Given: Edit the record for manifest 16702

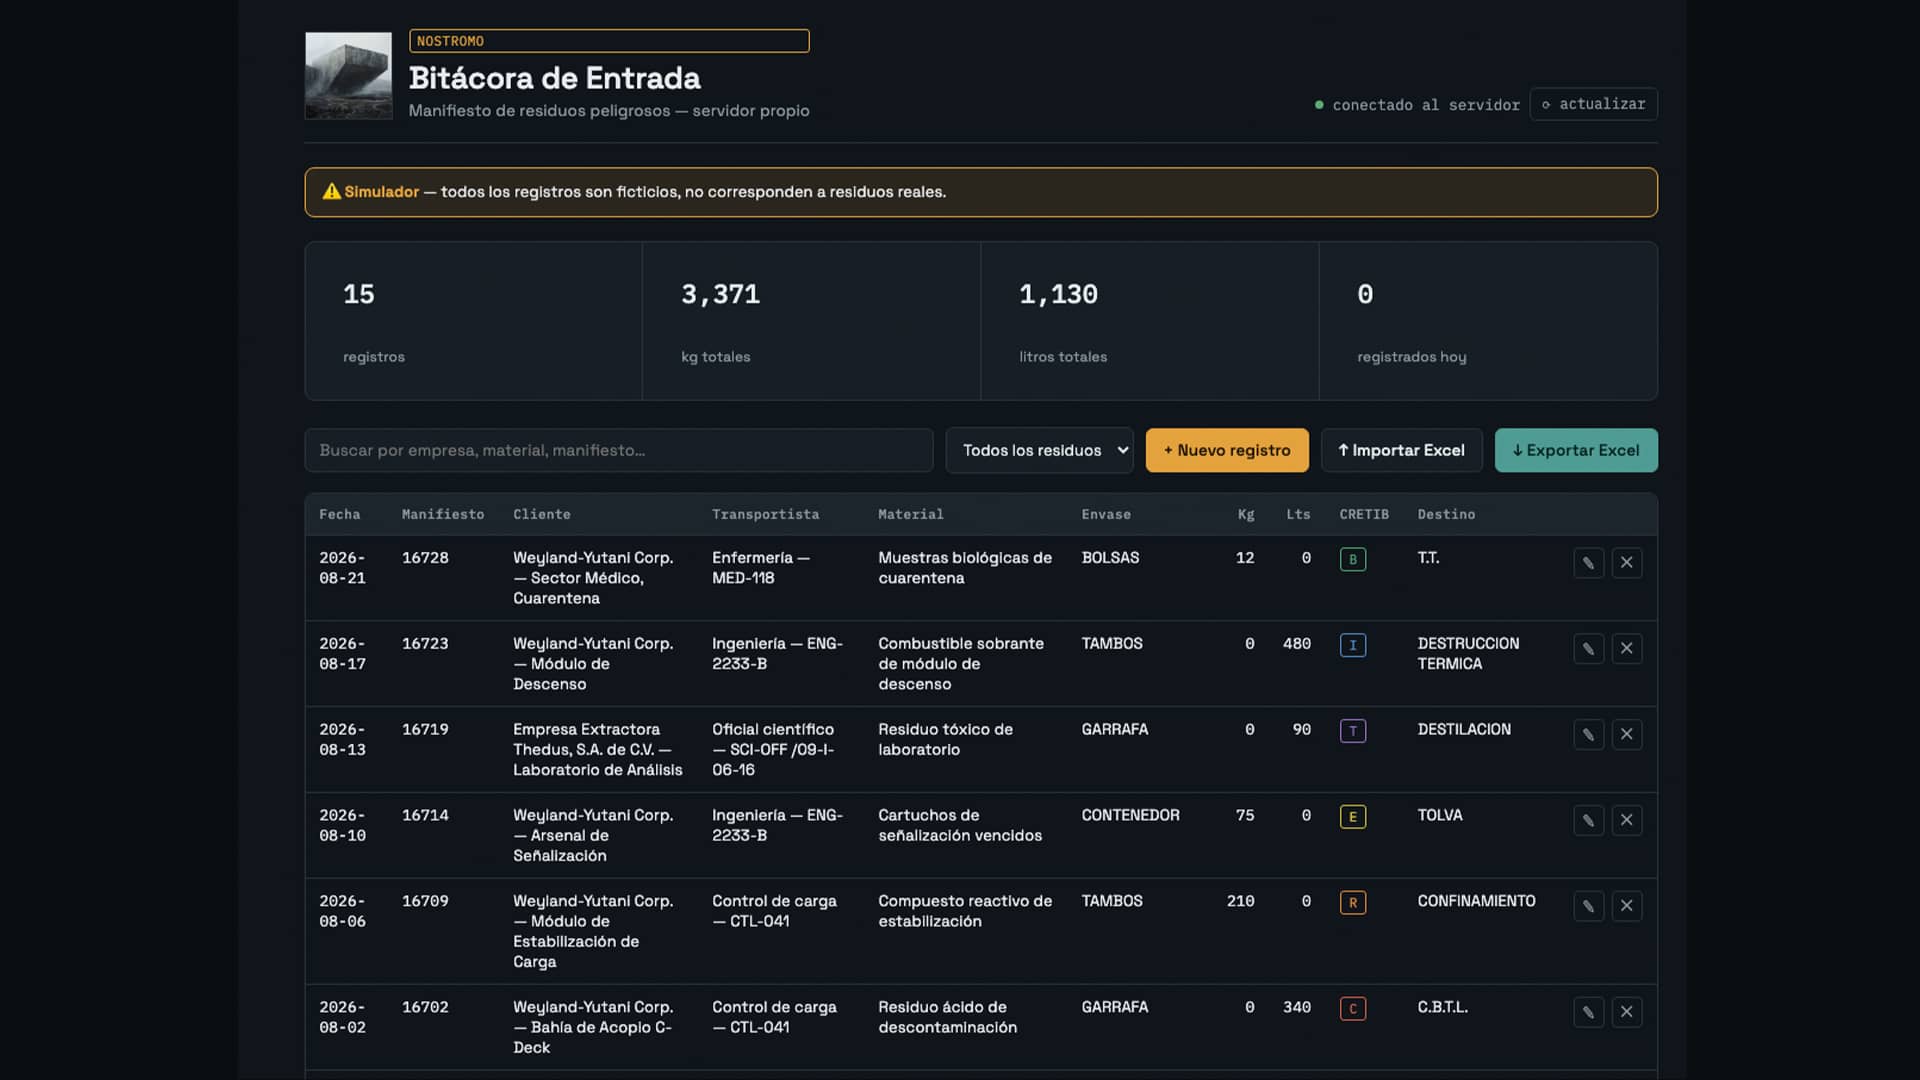Looking at the screenshot, I should pyautogui.click(x=1588, y=1013).
